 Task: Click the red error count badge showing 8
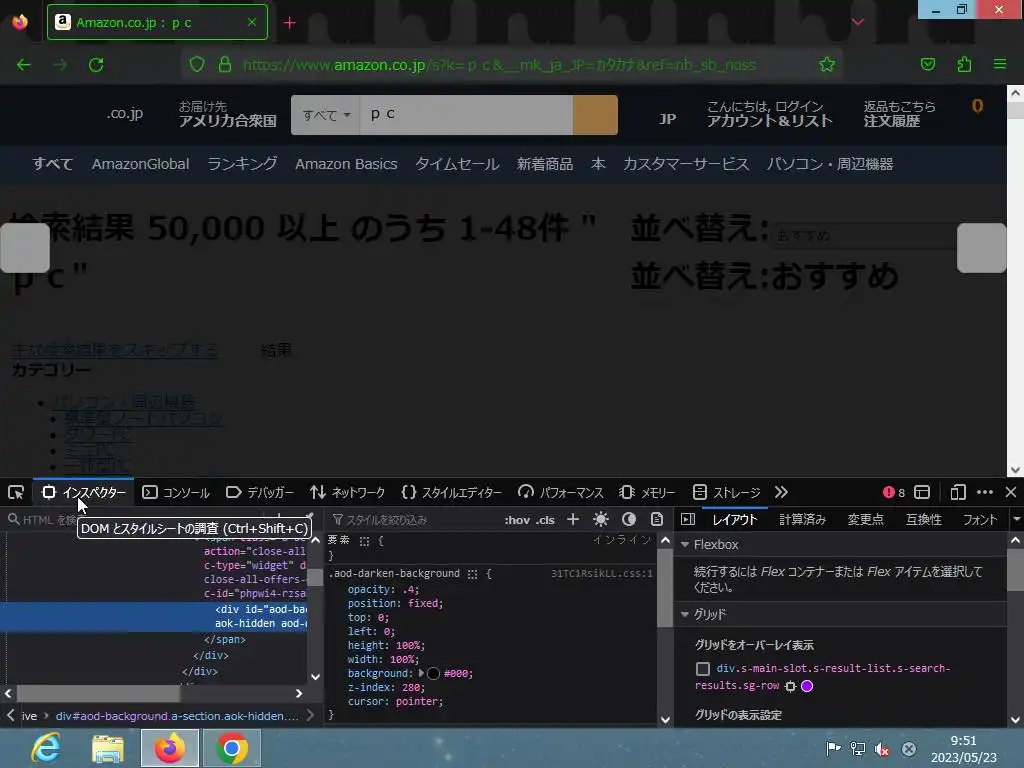pos(894,492)
